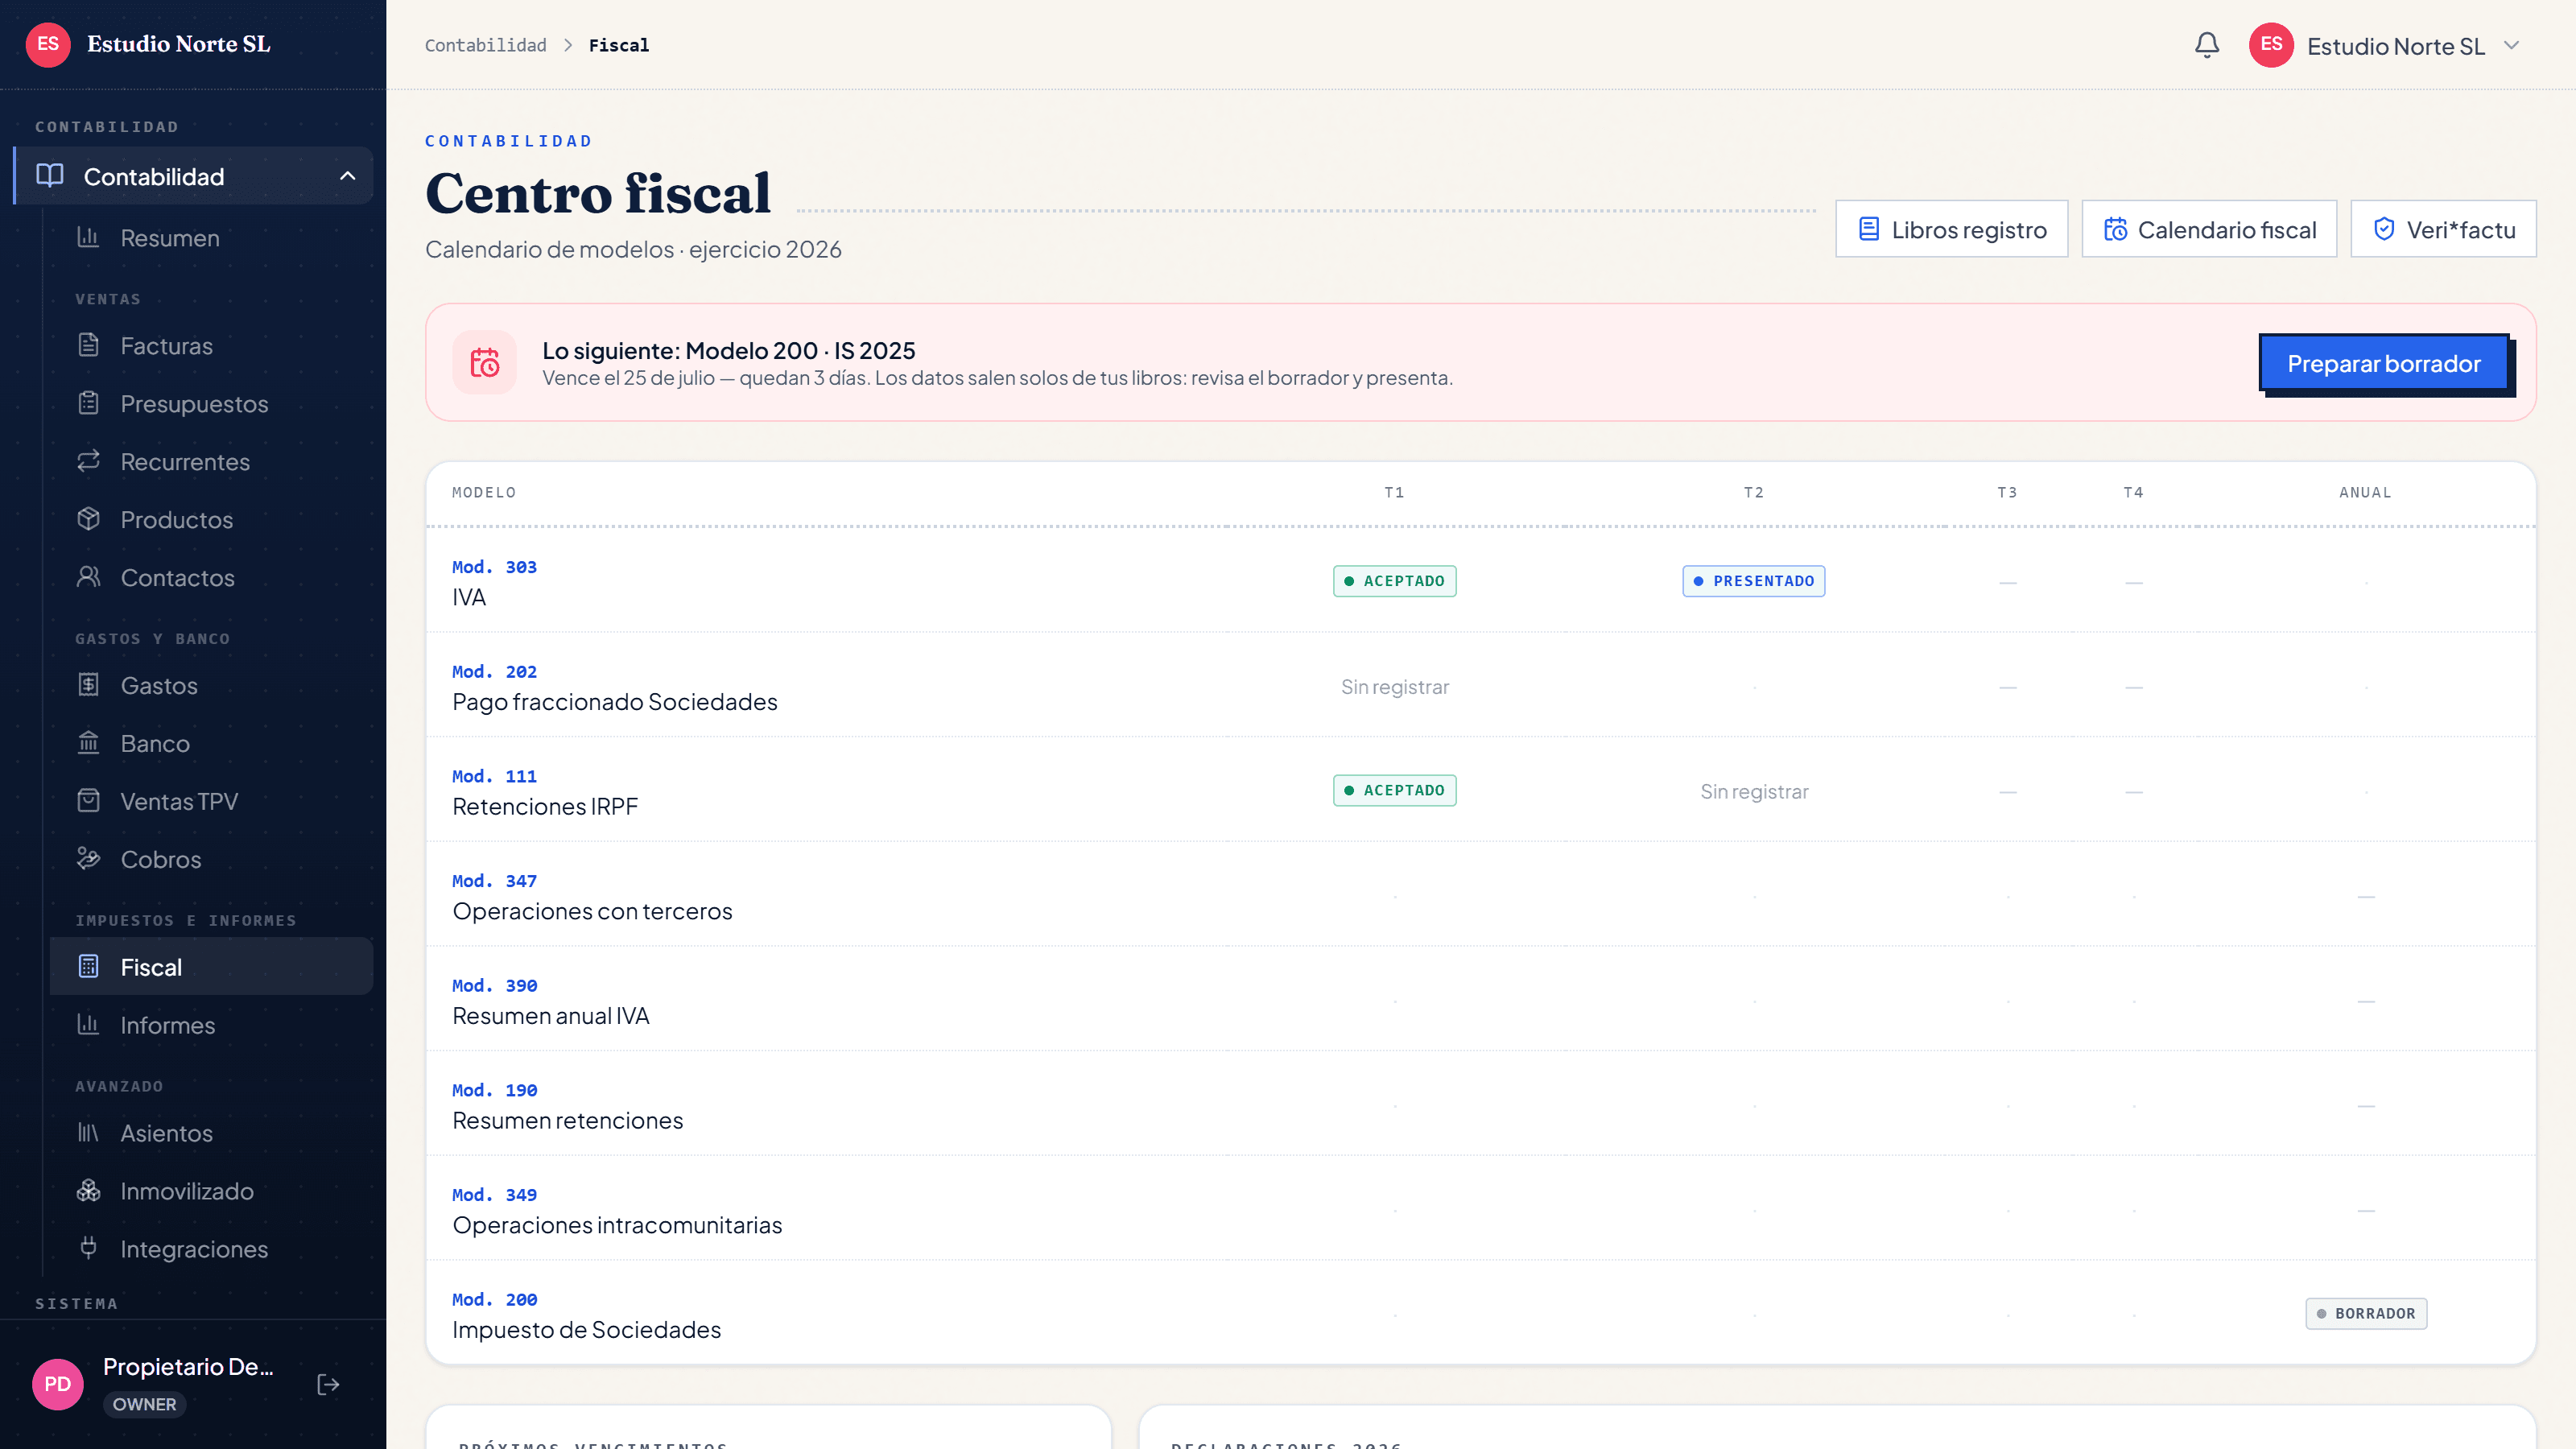This screenshot has width=2576, height=1449.
Task: Click the T2 PRESENTADO badge for Mod. 303
Action: (1753, 581)
